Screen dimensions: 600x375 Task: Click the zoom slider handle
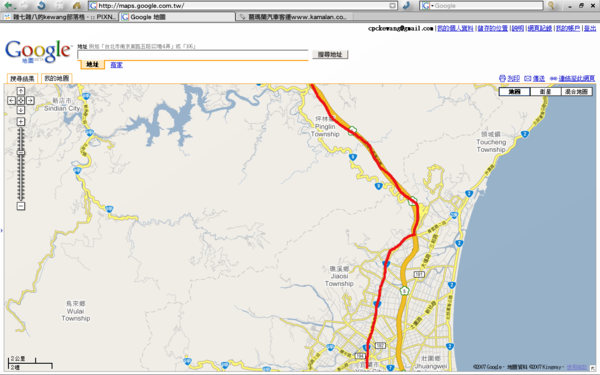[x=21, y=153]
